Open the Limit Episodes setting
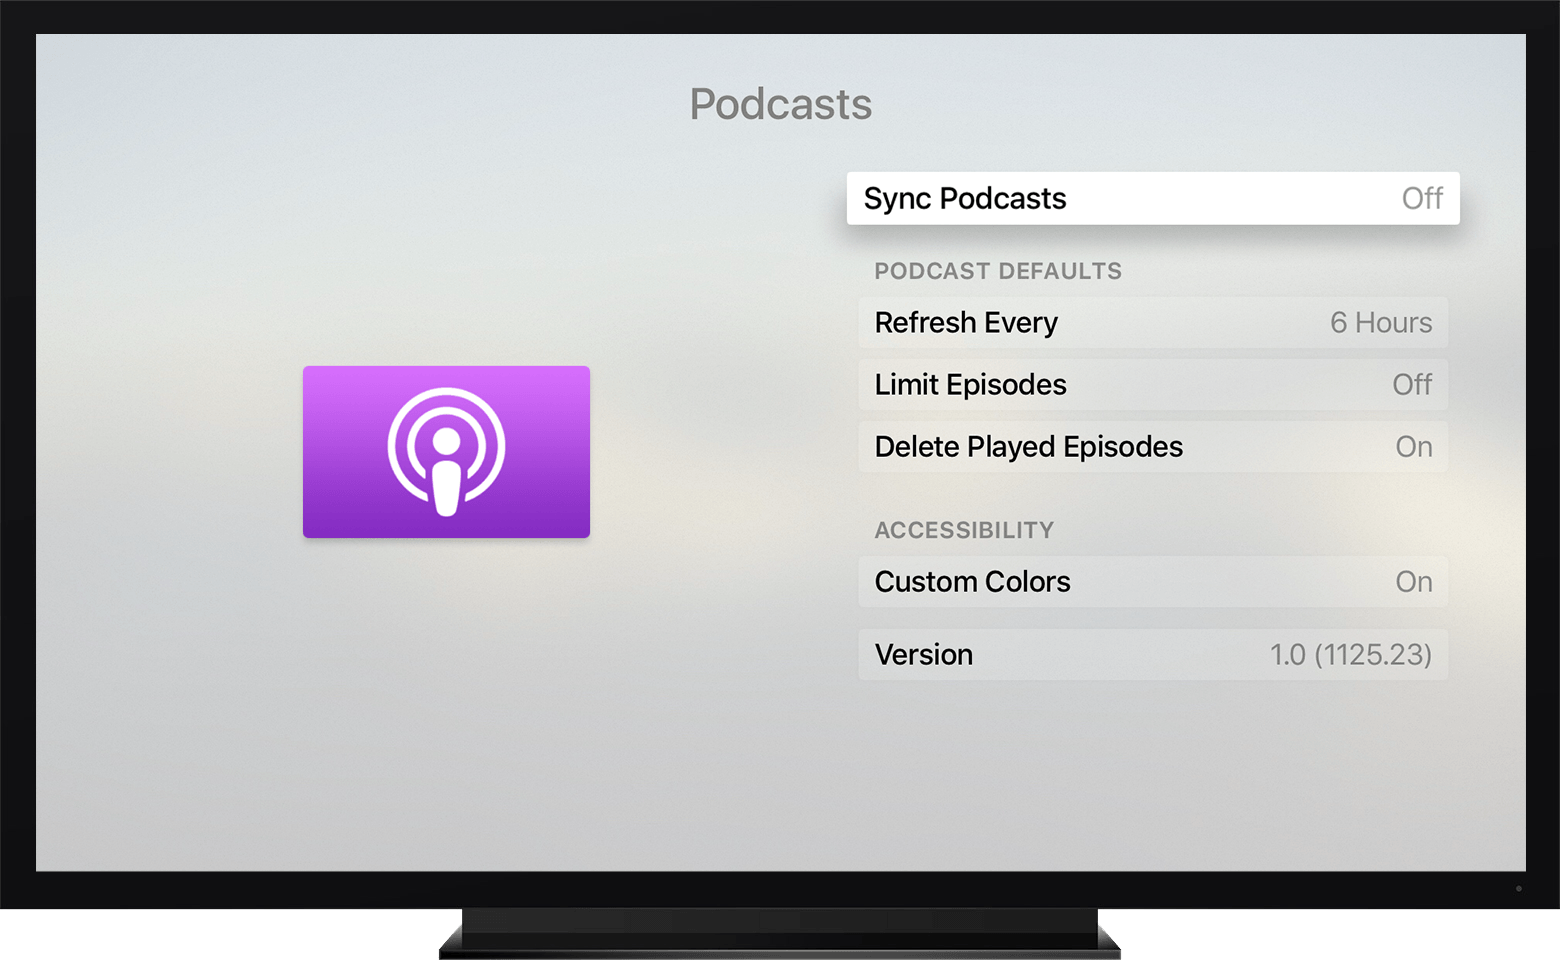 1153,384
